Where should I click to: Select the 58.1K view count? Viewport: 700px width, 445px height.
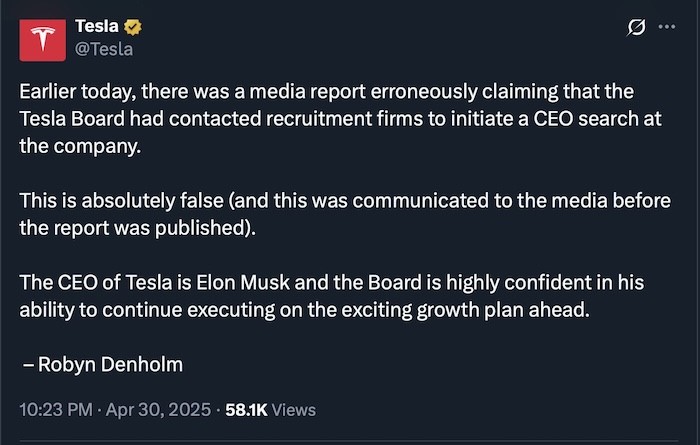pos(246,410)
